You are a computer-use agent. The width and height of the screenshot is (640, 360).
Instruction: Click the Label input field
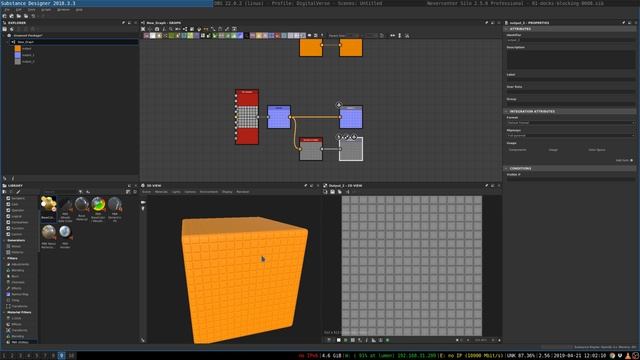tap(571, 79)
